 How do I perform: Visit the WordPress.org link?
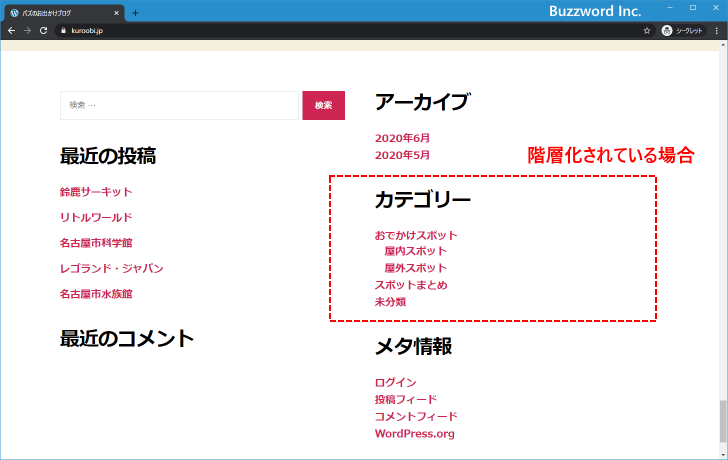(414, 434)
